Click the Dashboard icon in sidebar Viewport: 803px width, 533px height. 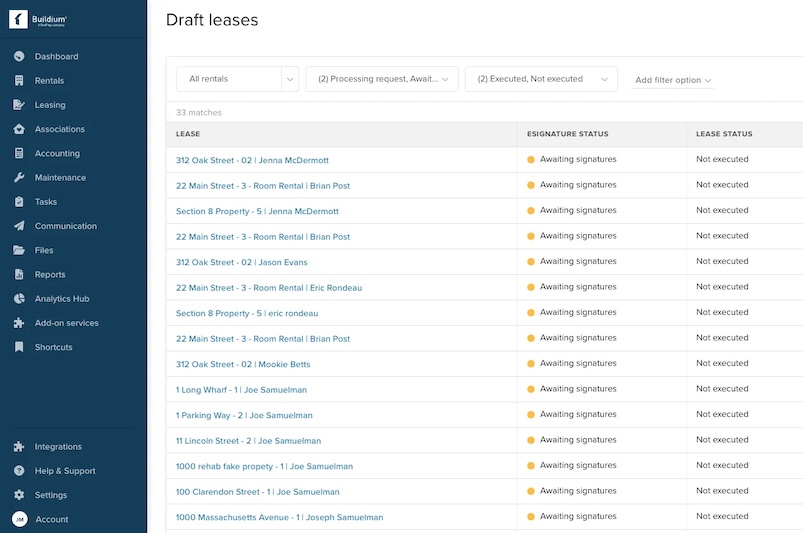click(19, 56)
